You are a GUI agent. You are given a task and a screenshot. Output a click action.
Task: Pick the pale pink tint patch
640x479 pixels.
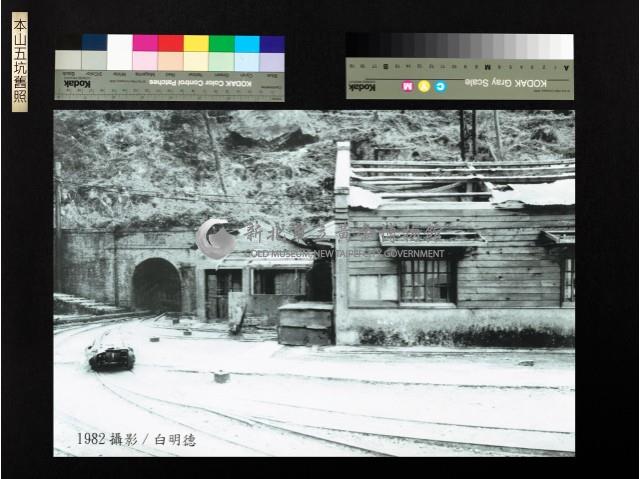145,61
